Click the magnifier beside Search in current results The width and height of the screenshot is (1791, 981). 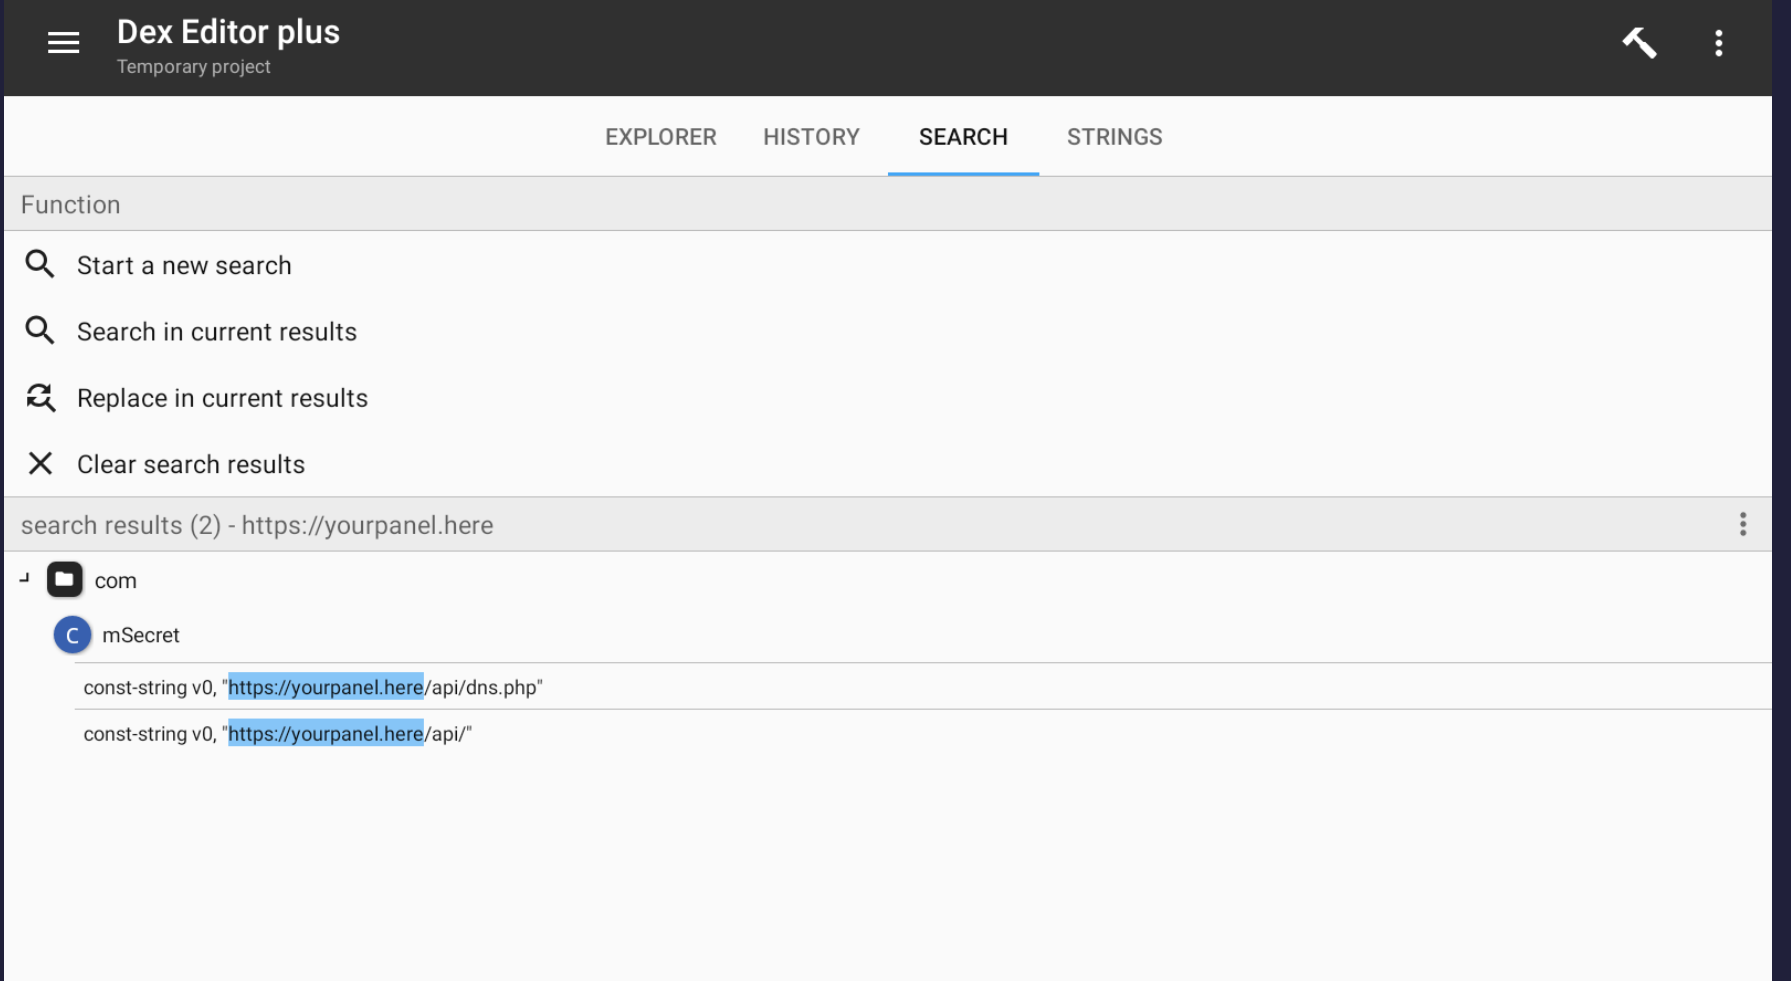(x=40, y=331)
